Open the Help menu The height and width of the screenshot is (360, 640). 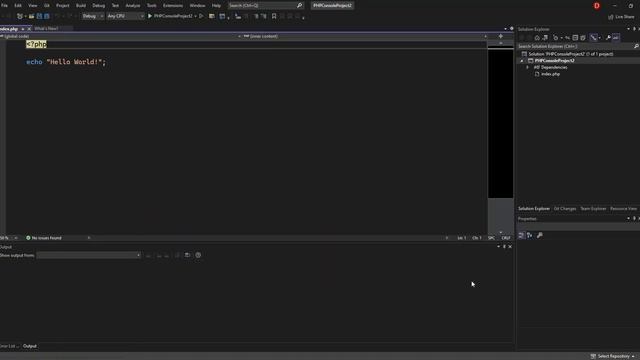click(x=216, y=5)
